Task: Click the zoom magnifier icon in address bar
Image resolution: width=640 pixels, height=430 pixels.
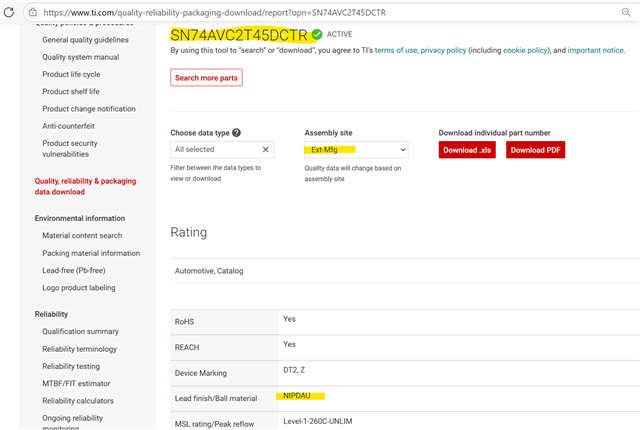Action: (626, 12)
